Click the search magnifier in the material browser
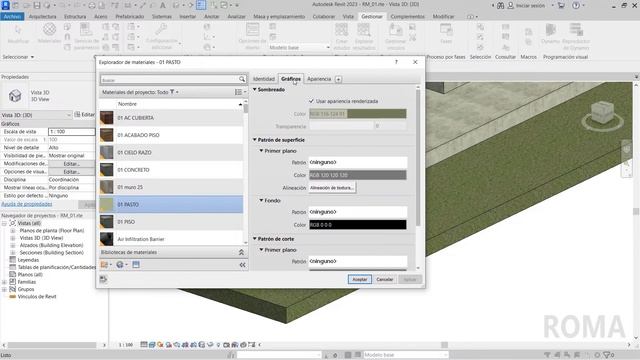The width and height of the screenshot is (640, 360). coord(242,79)
